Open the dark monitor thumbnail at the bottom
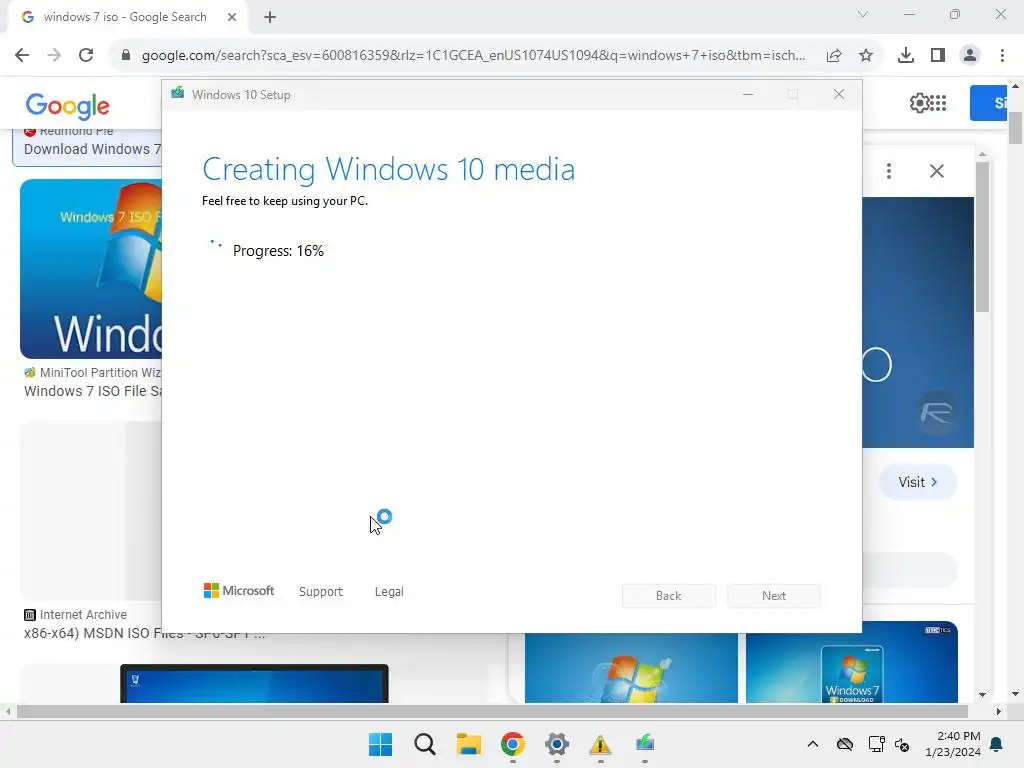Screen dimensions: 1024x768 (254, 684)
